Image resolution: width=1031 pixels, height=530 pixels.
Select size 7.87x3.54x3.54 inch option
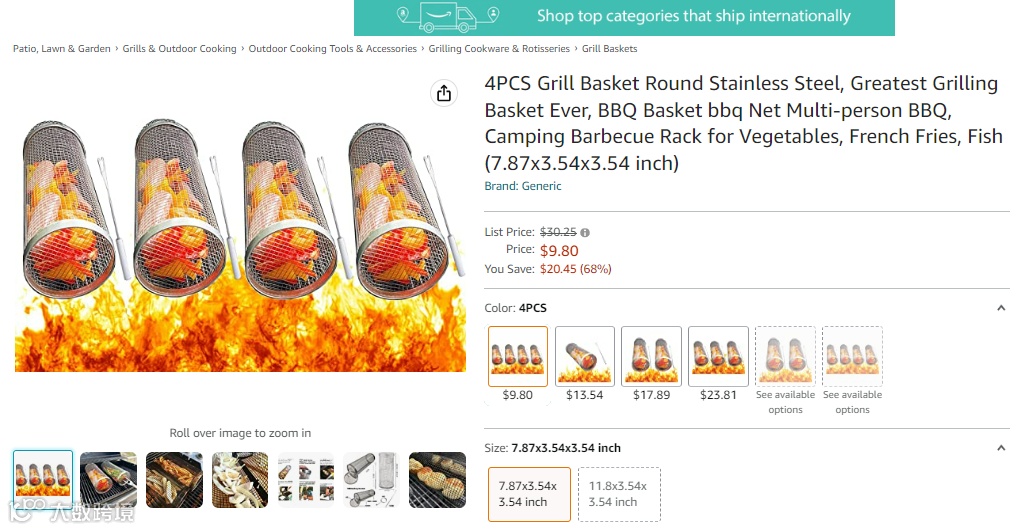click(529, 494)
